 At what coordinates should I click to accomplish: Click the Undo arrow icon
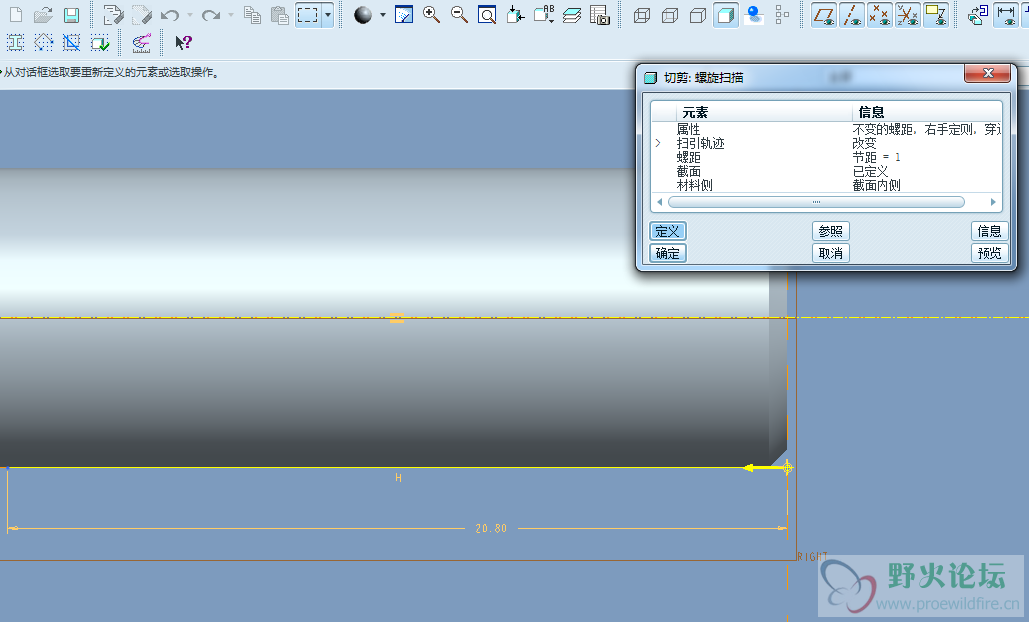pyautogui.click(x=170, y=14)
